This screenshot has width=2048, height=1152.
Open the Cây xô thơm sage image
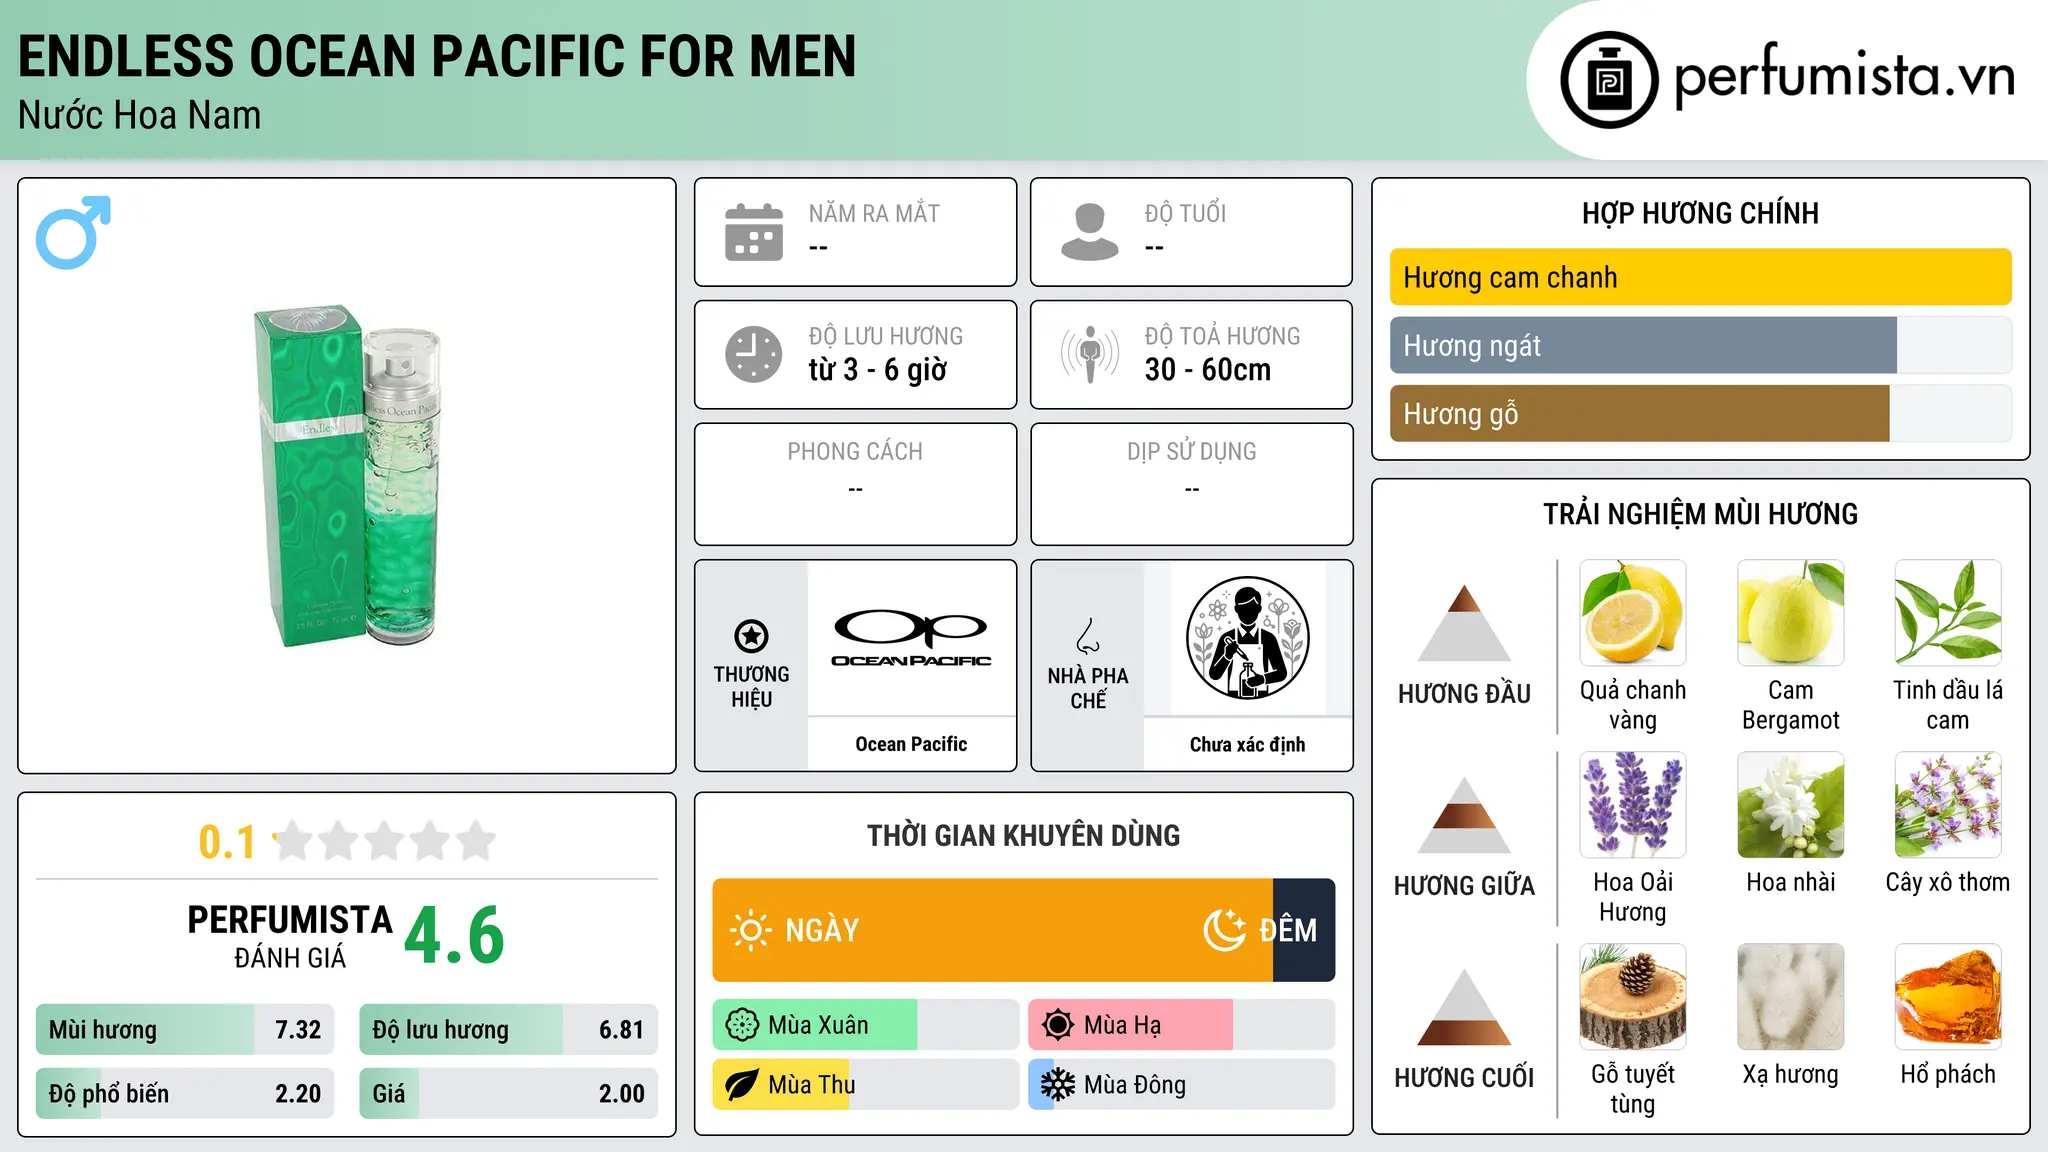click(x=1948, y=805)
